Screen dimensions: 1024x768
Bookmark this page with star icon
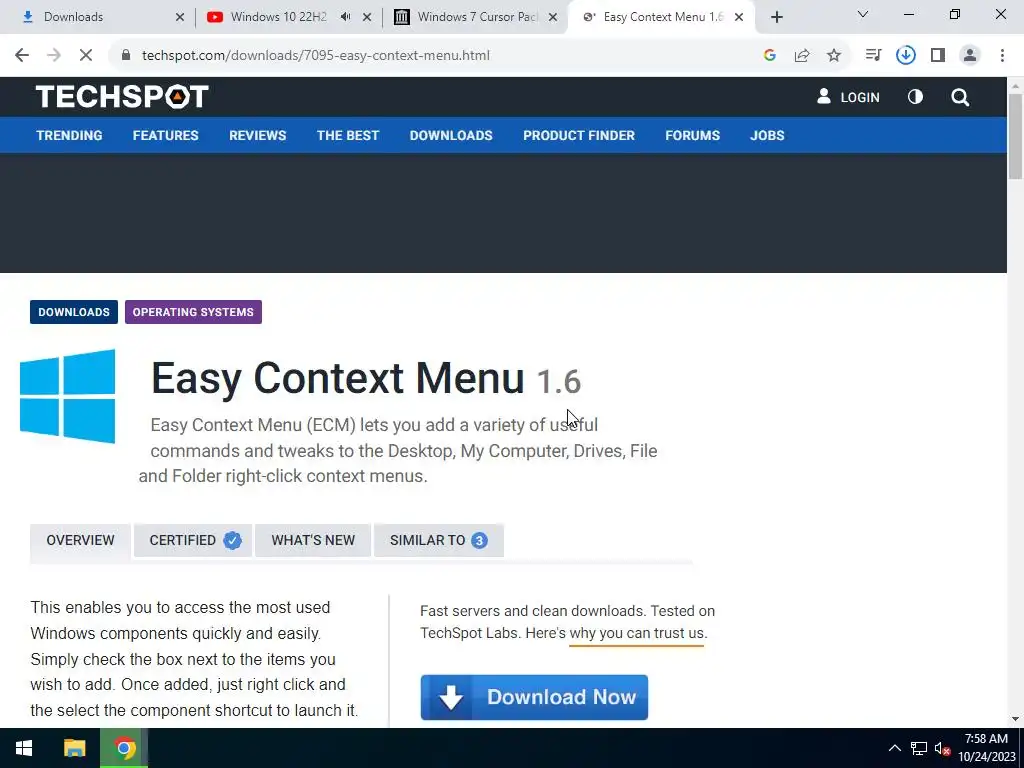(x=834, y=56)
